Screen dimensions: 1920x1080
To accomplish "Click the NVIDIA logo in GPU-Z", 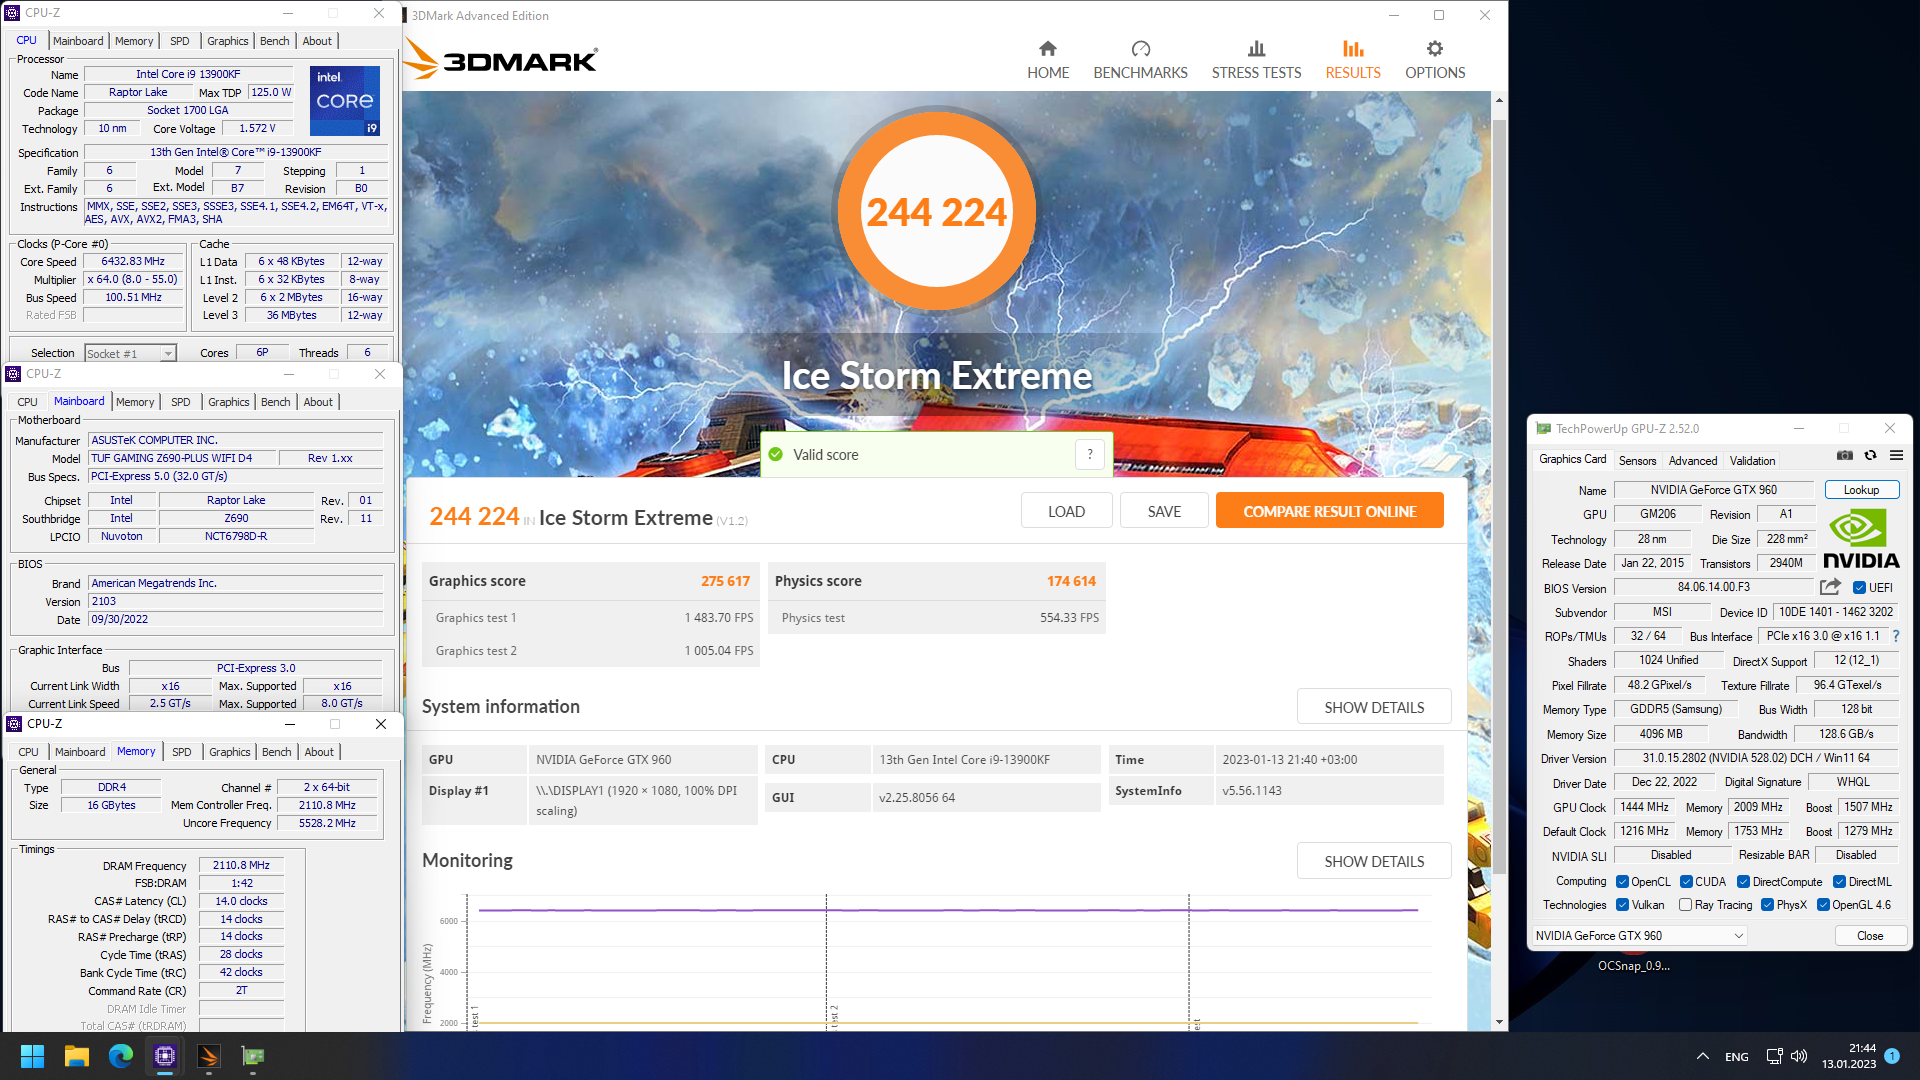I will (1861, 539).
